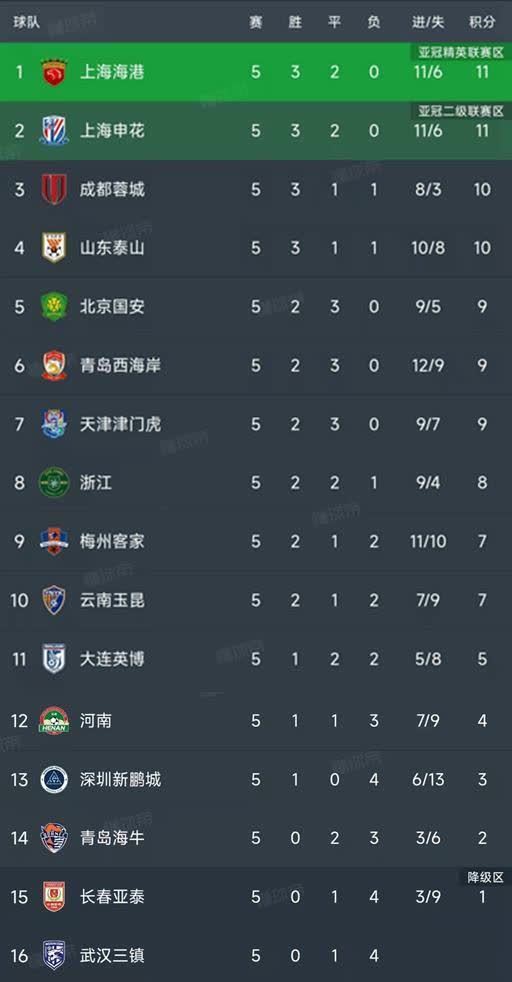This screenshot has height=982, width=512.
Task: Open the 北京国安 green badge icon
Action: coord(54,307)
